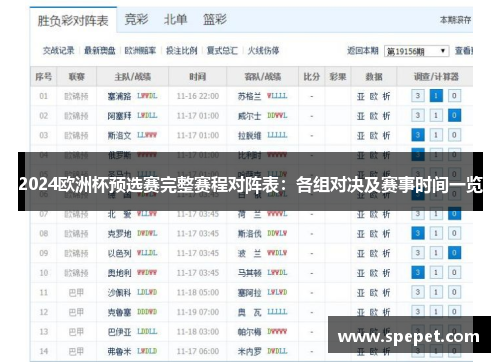
Task: Toggle pick 1 for row 02 阿塞拜
Action: click(436, 116)
